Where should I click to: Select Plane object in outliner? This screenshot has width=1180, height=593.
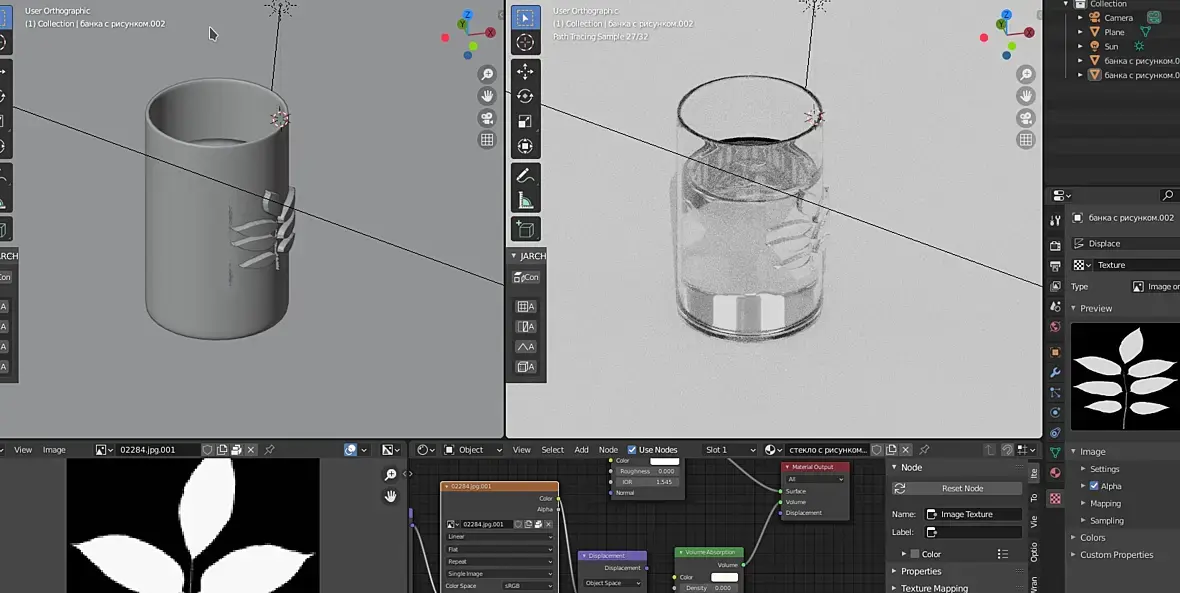coord(1115,32)
